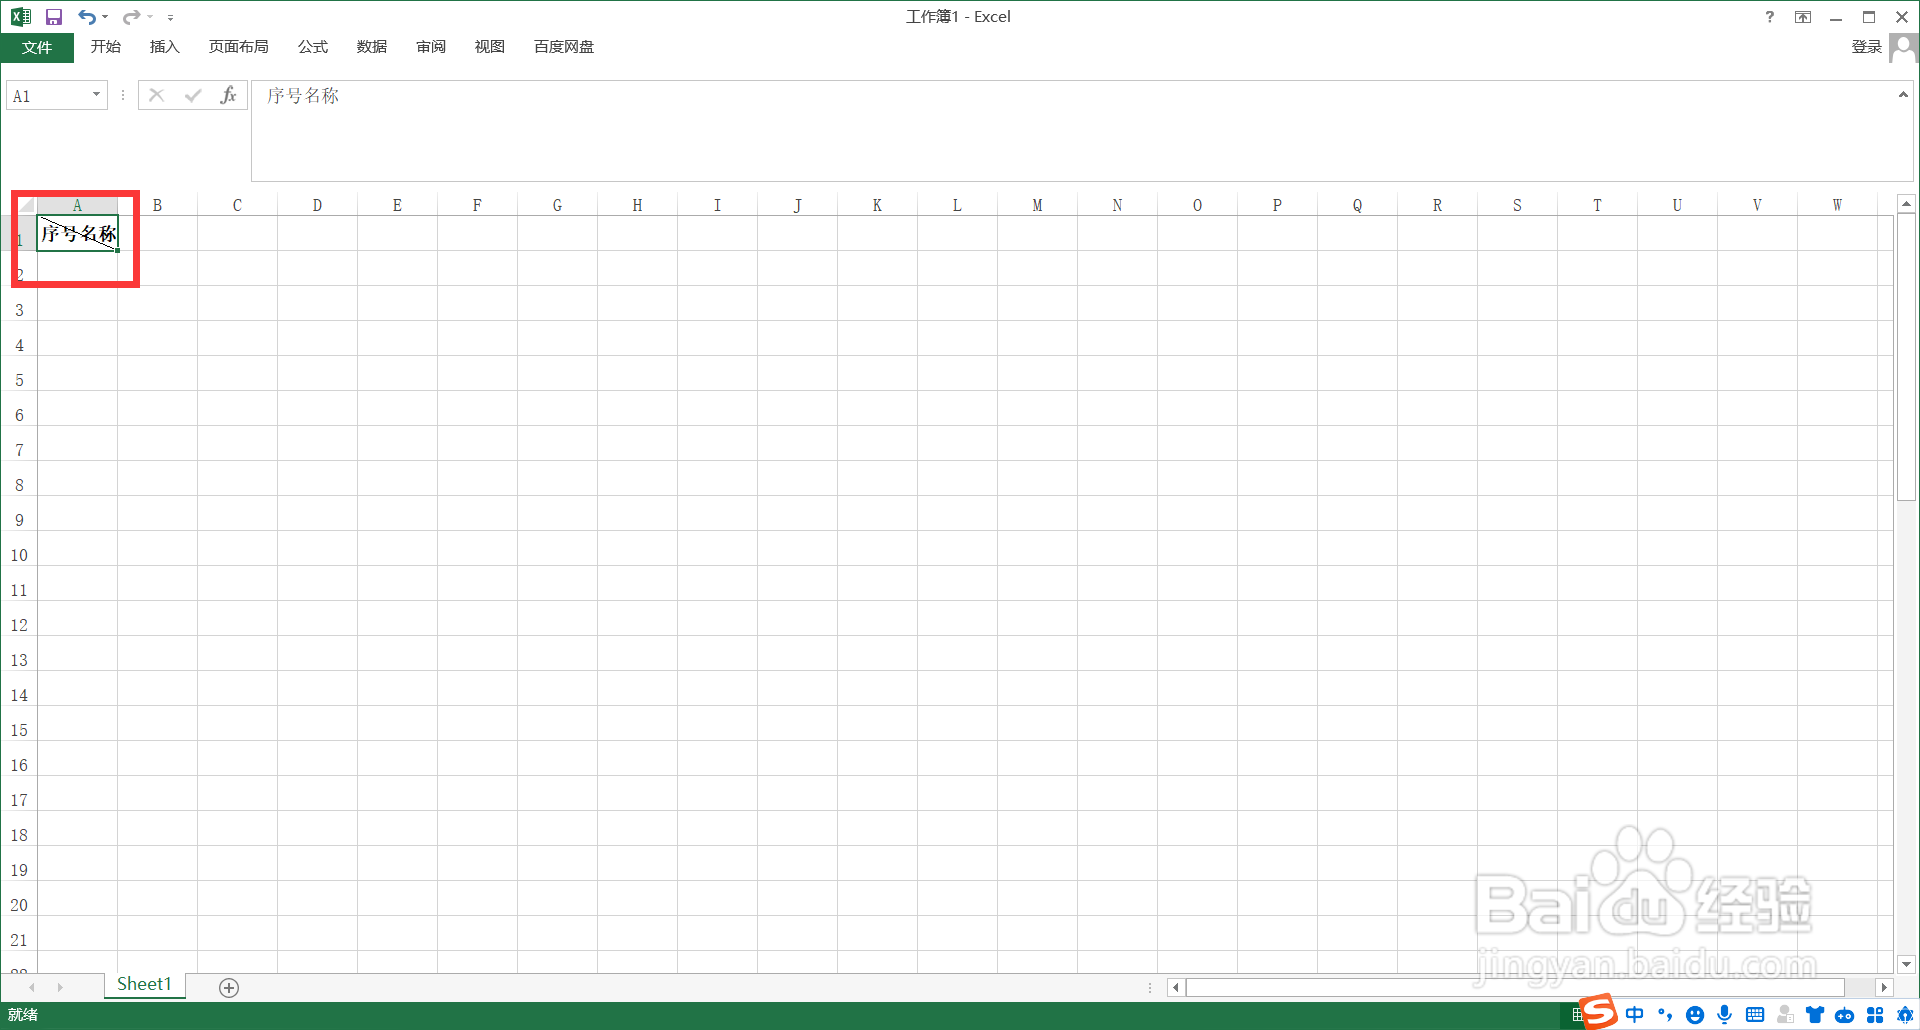This screenshot has height=1030, width=1920.
Task: Open the 页面布局 ribbon tab
Action: coord(239,47)
